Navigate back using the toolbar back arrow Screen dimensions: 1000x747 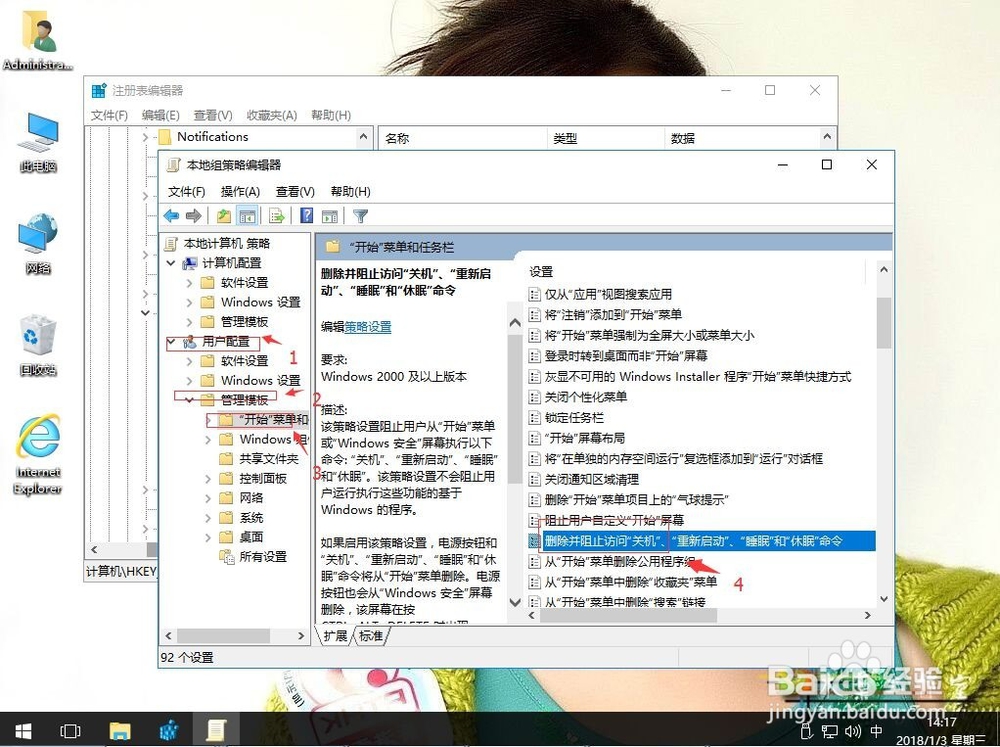point(172,214)
